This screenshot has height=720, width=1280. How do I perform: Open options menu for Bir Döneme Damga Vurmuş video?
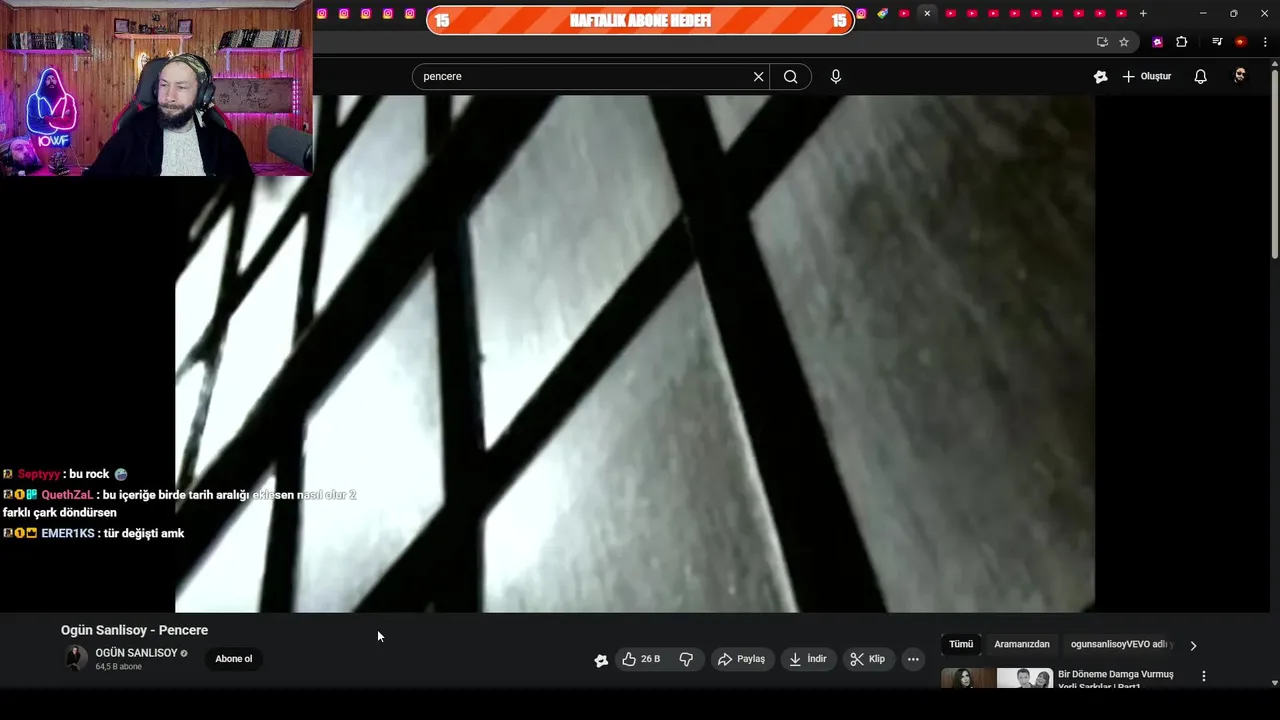pyautogui.click(x=1204, y=676)
